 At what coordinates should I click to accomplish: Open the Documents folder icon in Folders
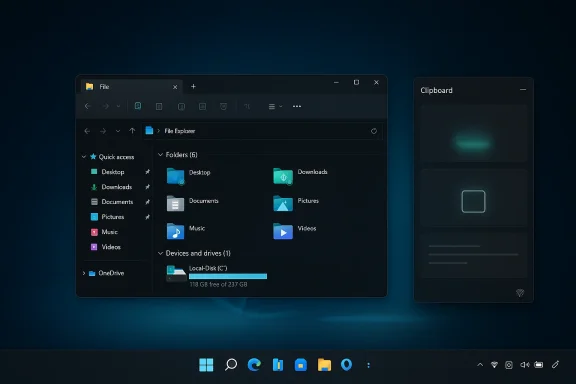click(x=175, y=203)
